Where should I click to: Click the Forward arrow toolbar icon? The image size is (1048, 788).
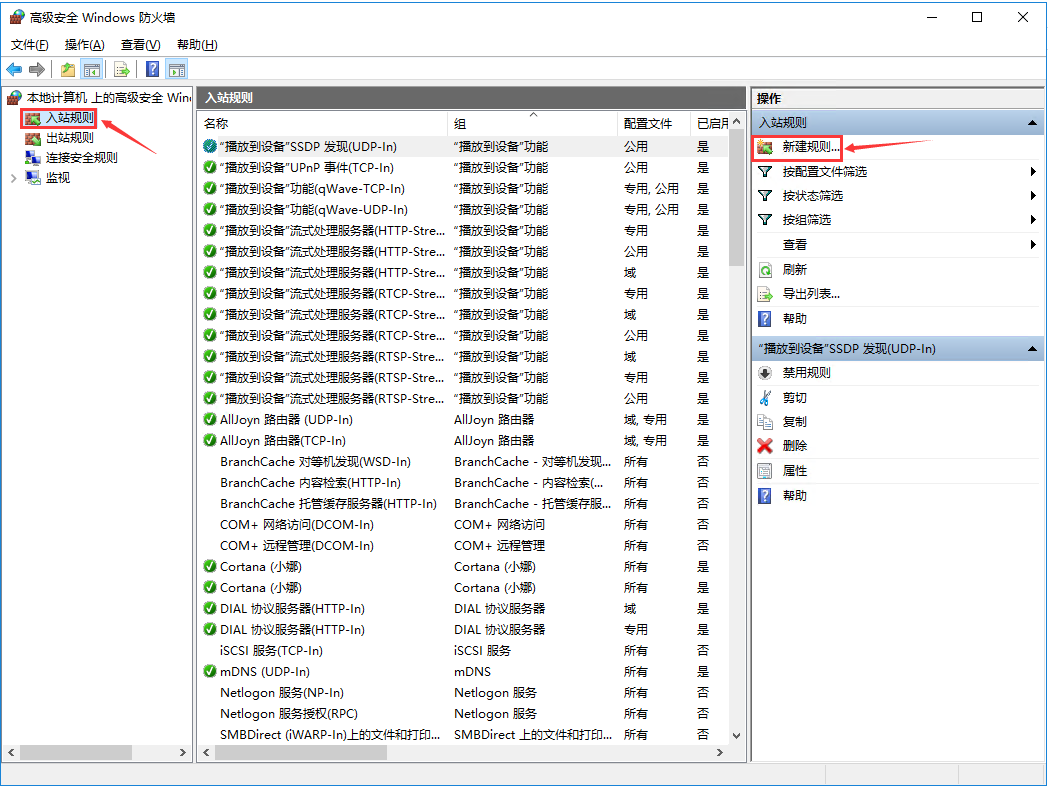click(x=37, y=69)
